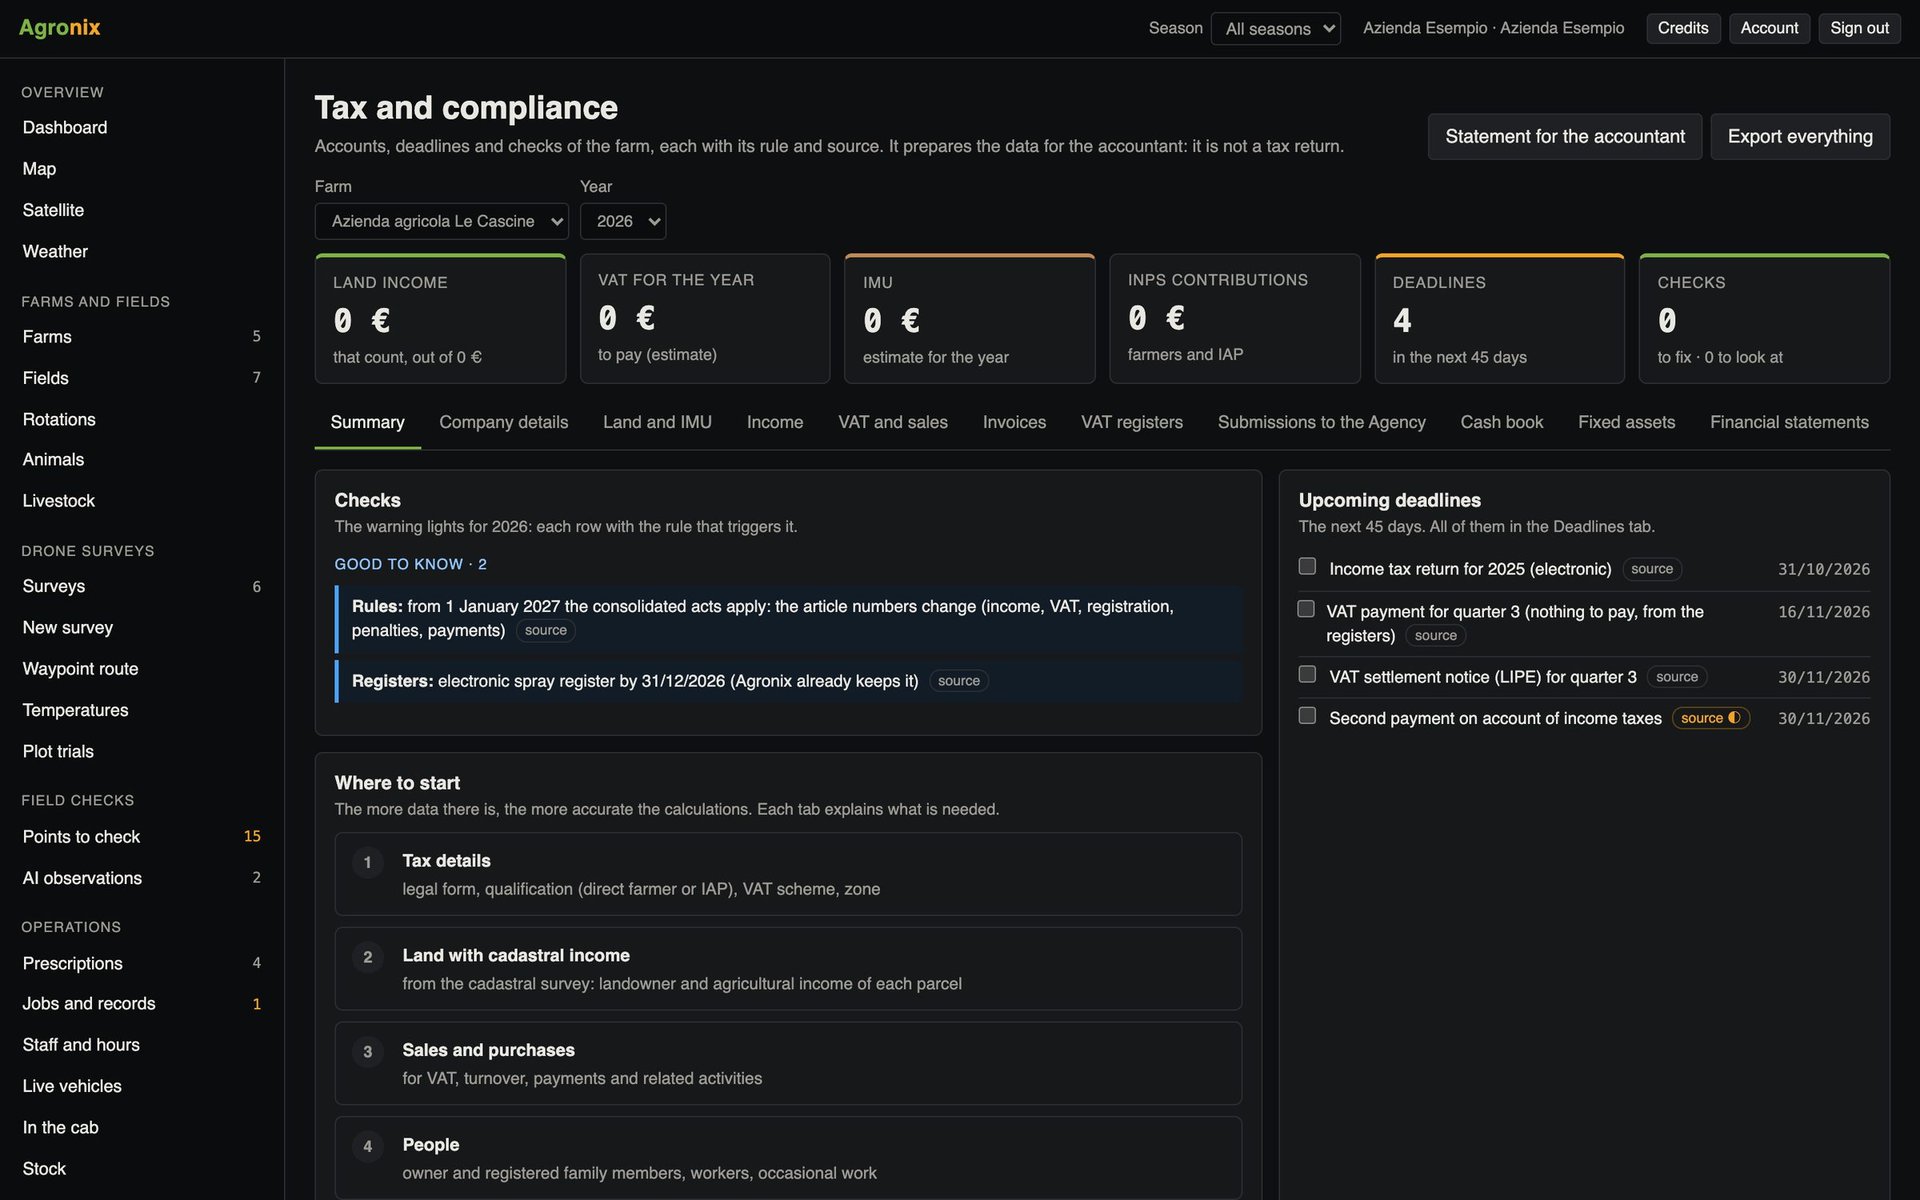Click the GOOD TO KNOW · 2 heading
The width and height of the screenshot is (1920, 1200).
point(410,564)
